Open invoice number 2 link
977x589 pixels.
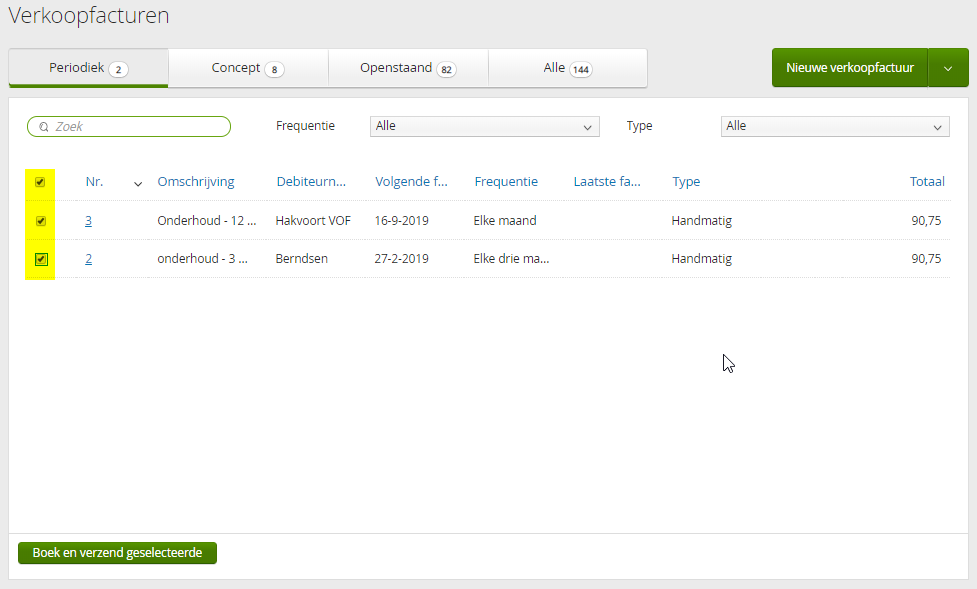tap(88, 259)
